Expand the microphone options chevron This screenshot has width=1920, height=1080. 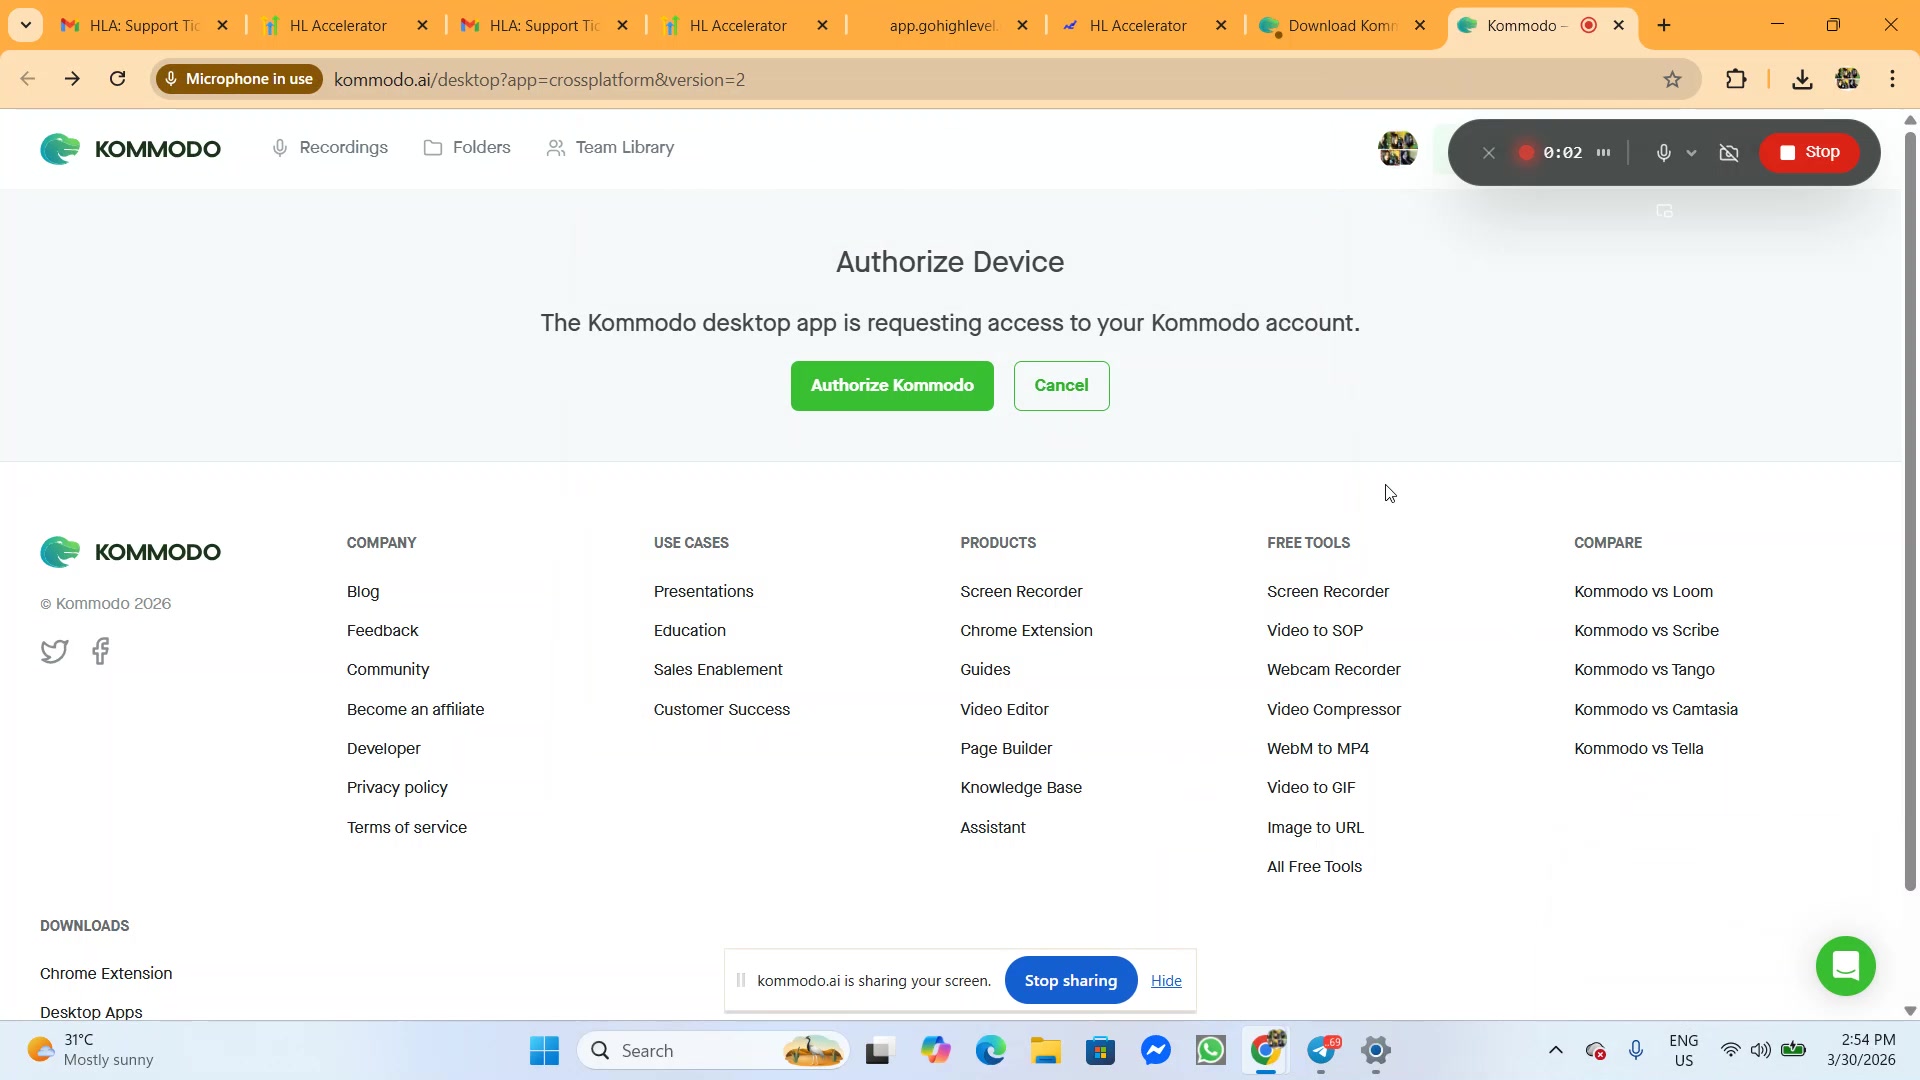[x=1692, y=154]
